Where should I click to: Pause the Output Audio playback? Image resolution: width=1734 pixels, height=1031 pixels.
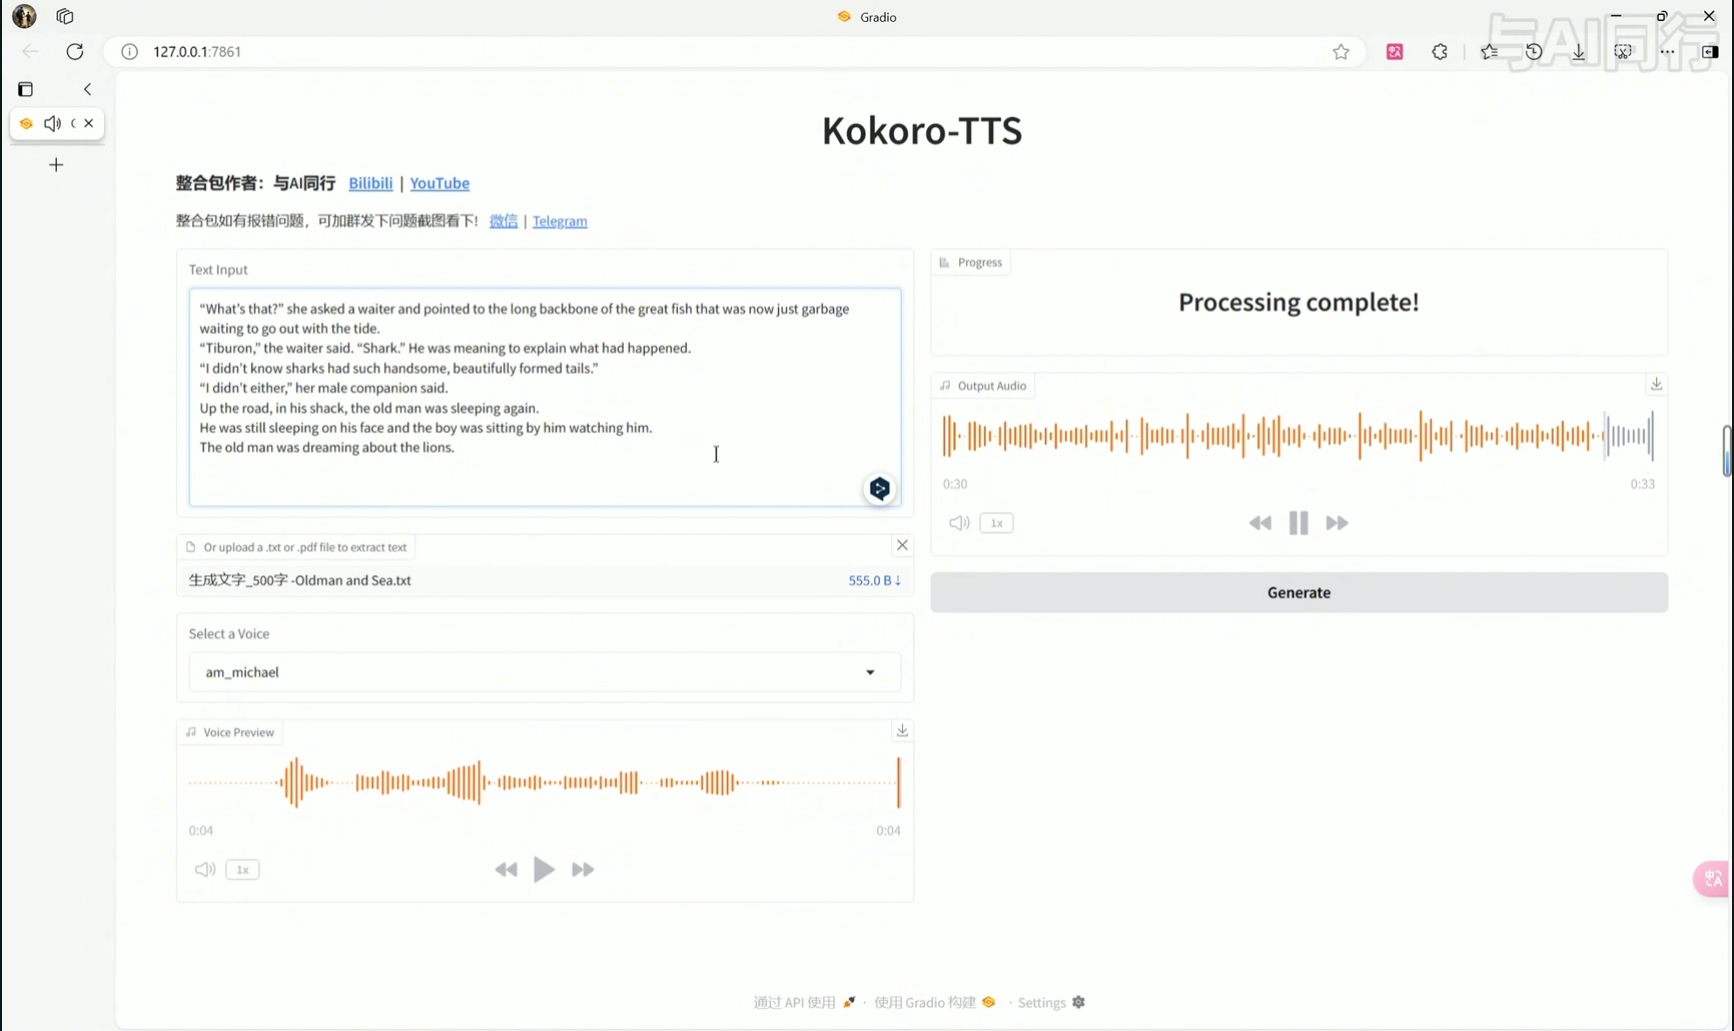pos(1298,523)
